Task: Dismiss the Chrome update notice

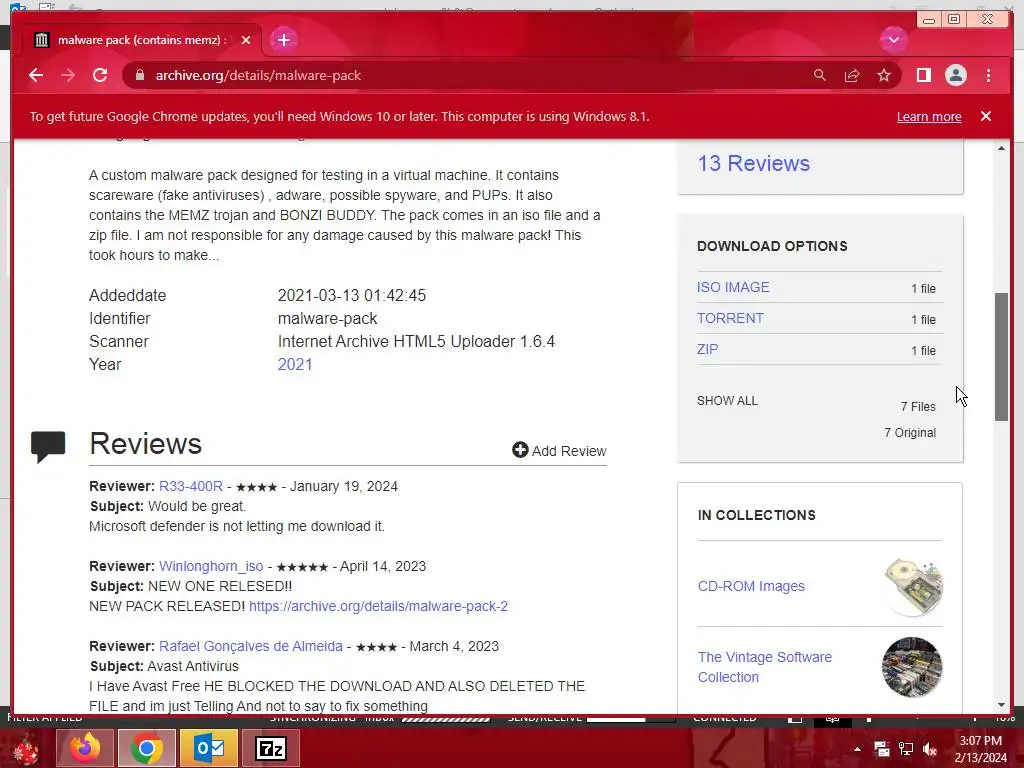Action: [x=985, y=116]
